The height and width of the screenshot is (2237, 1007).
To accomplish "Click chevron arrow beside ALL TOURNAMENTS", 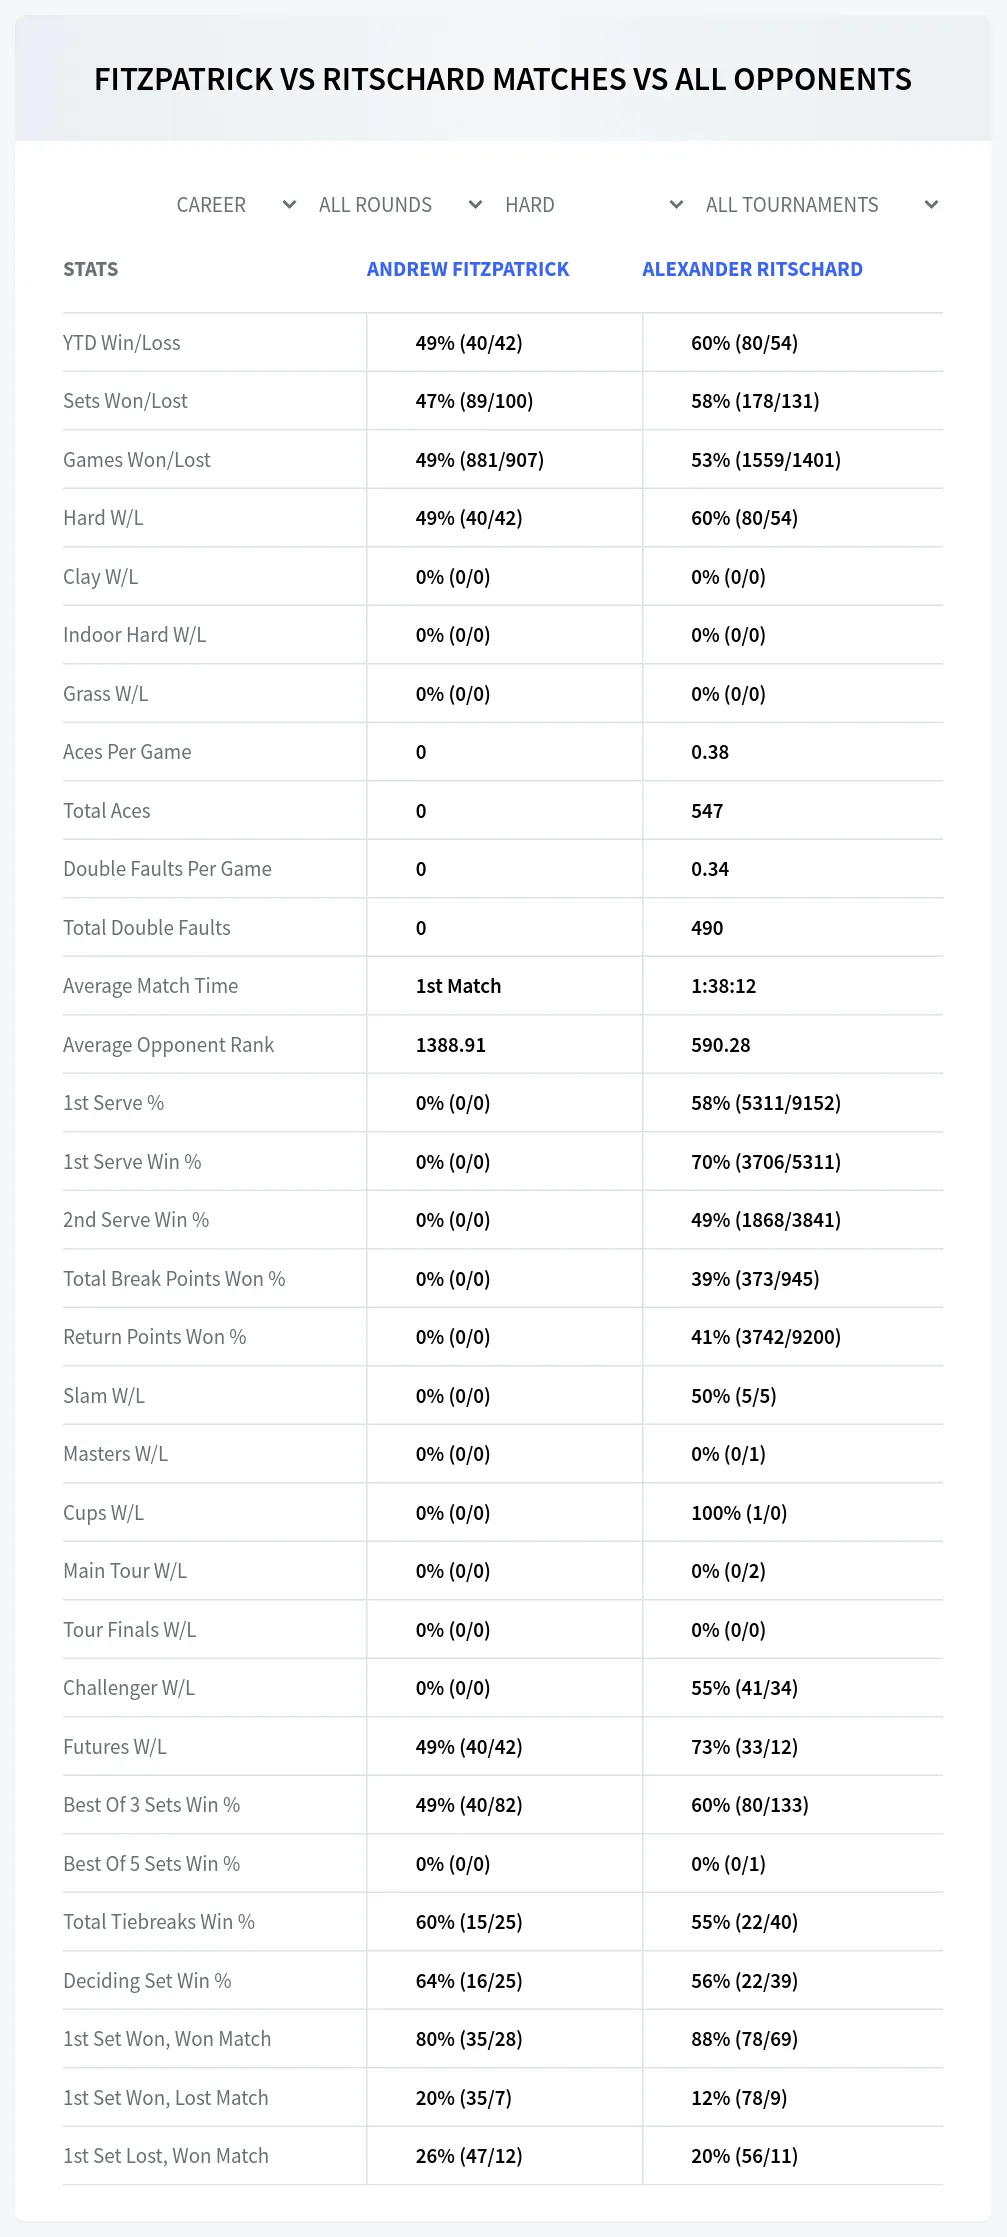I will click(932, 205).
